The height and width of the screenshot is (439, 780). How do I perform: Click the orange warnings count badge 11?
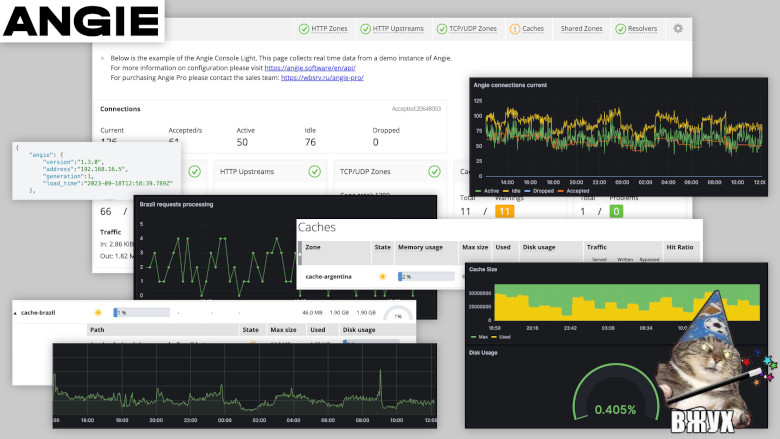[504, 211]
